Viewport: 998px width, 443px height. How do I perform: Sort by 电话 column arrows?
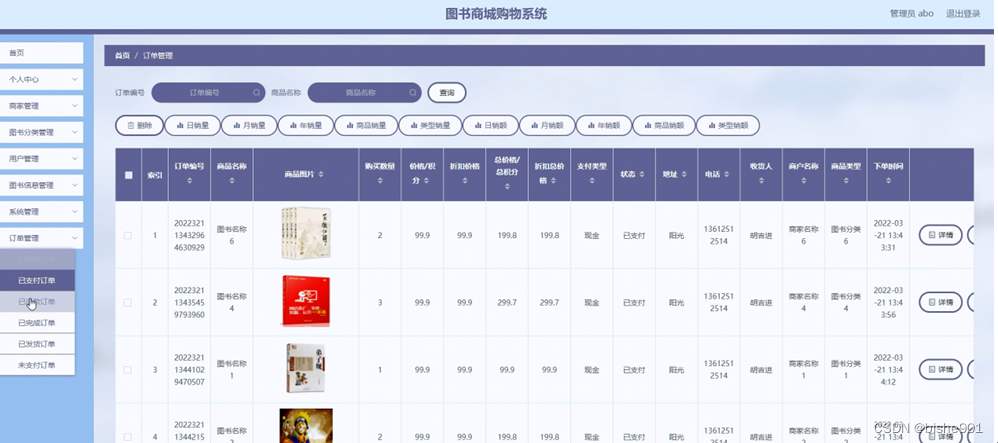pyautogui.click(x=726, y=174)
